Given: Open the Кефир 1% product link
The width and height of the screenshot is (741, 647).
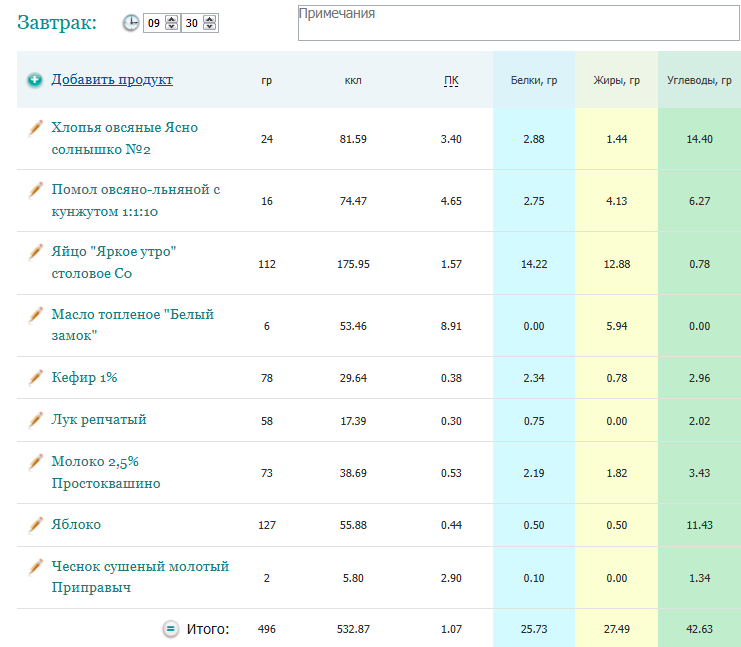Looking at the screenshot, I should coord(84,377).
